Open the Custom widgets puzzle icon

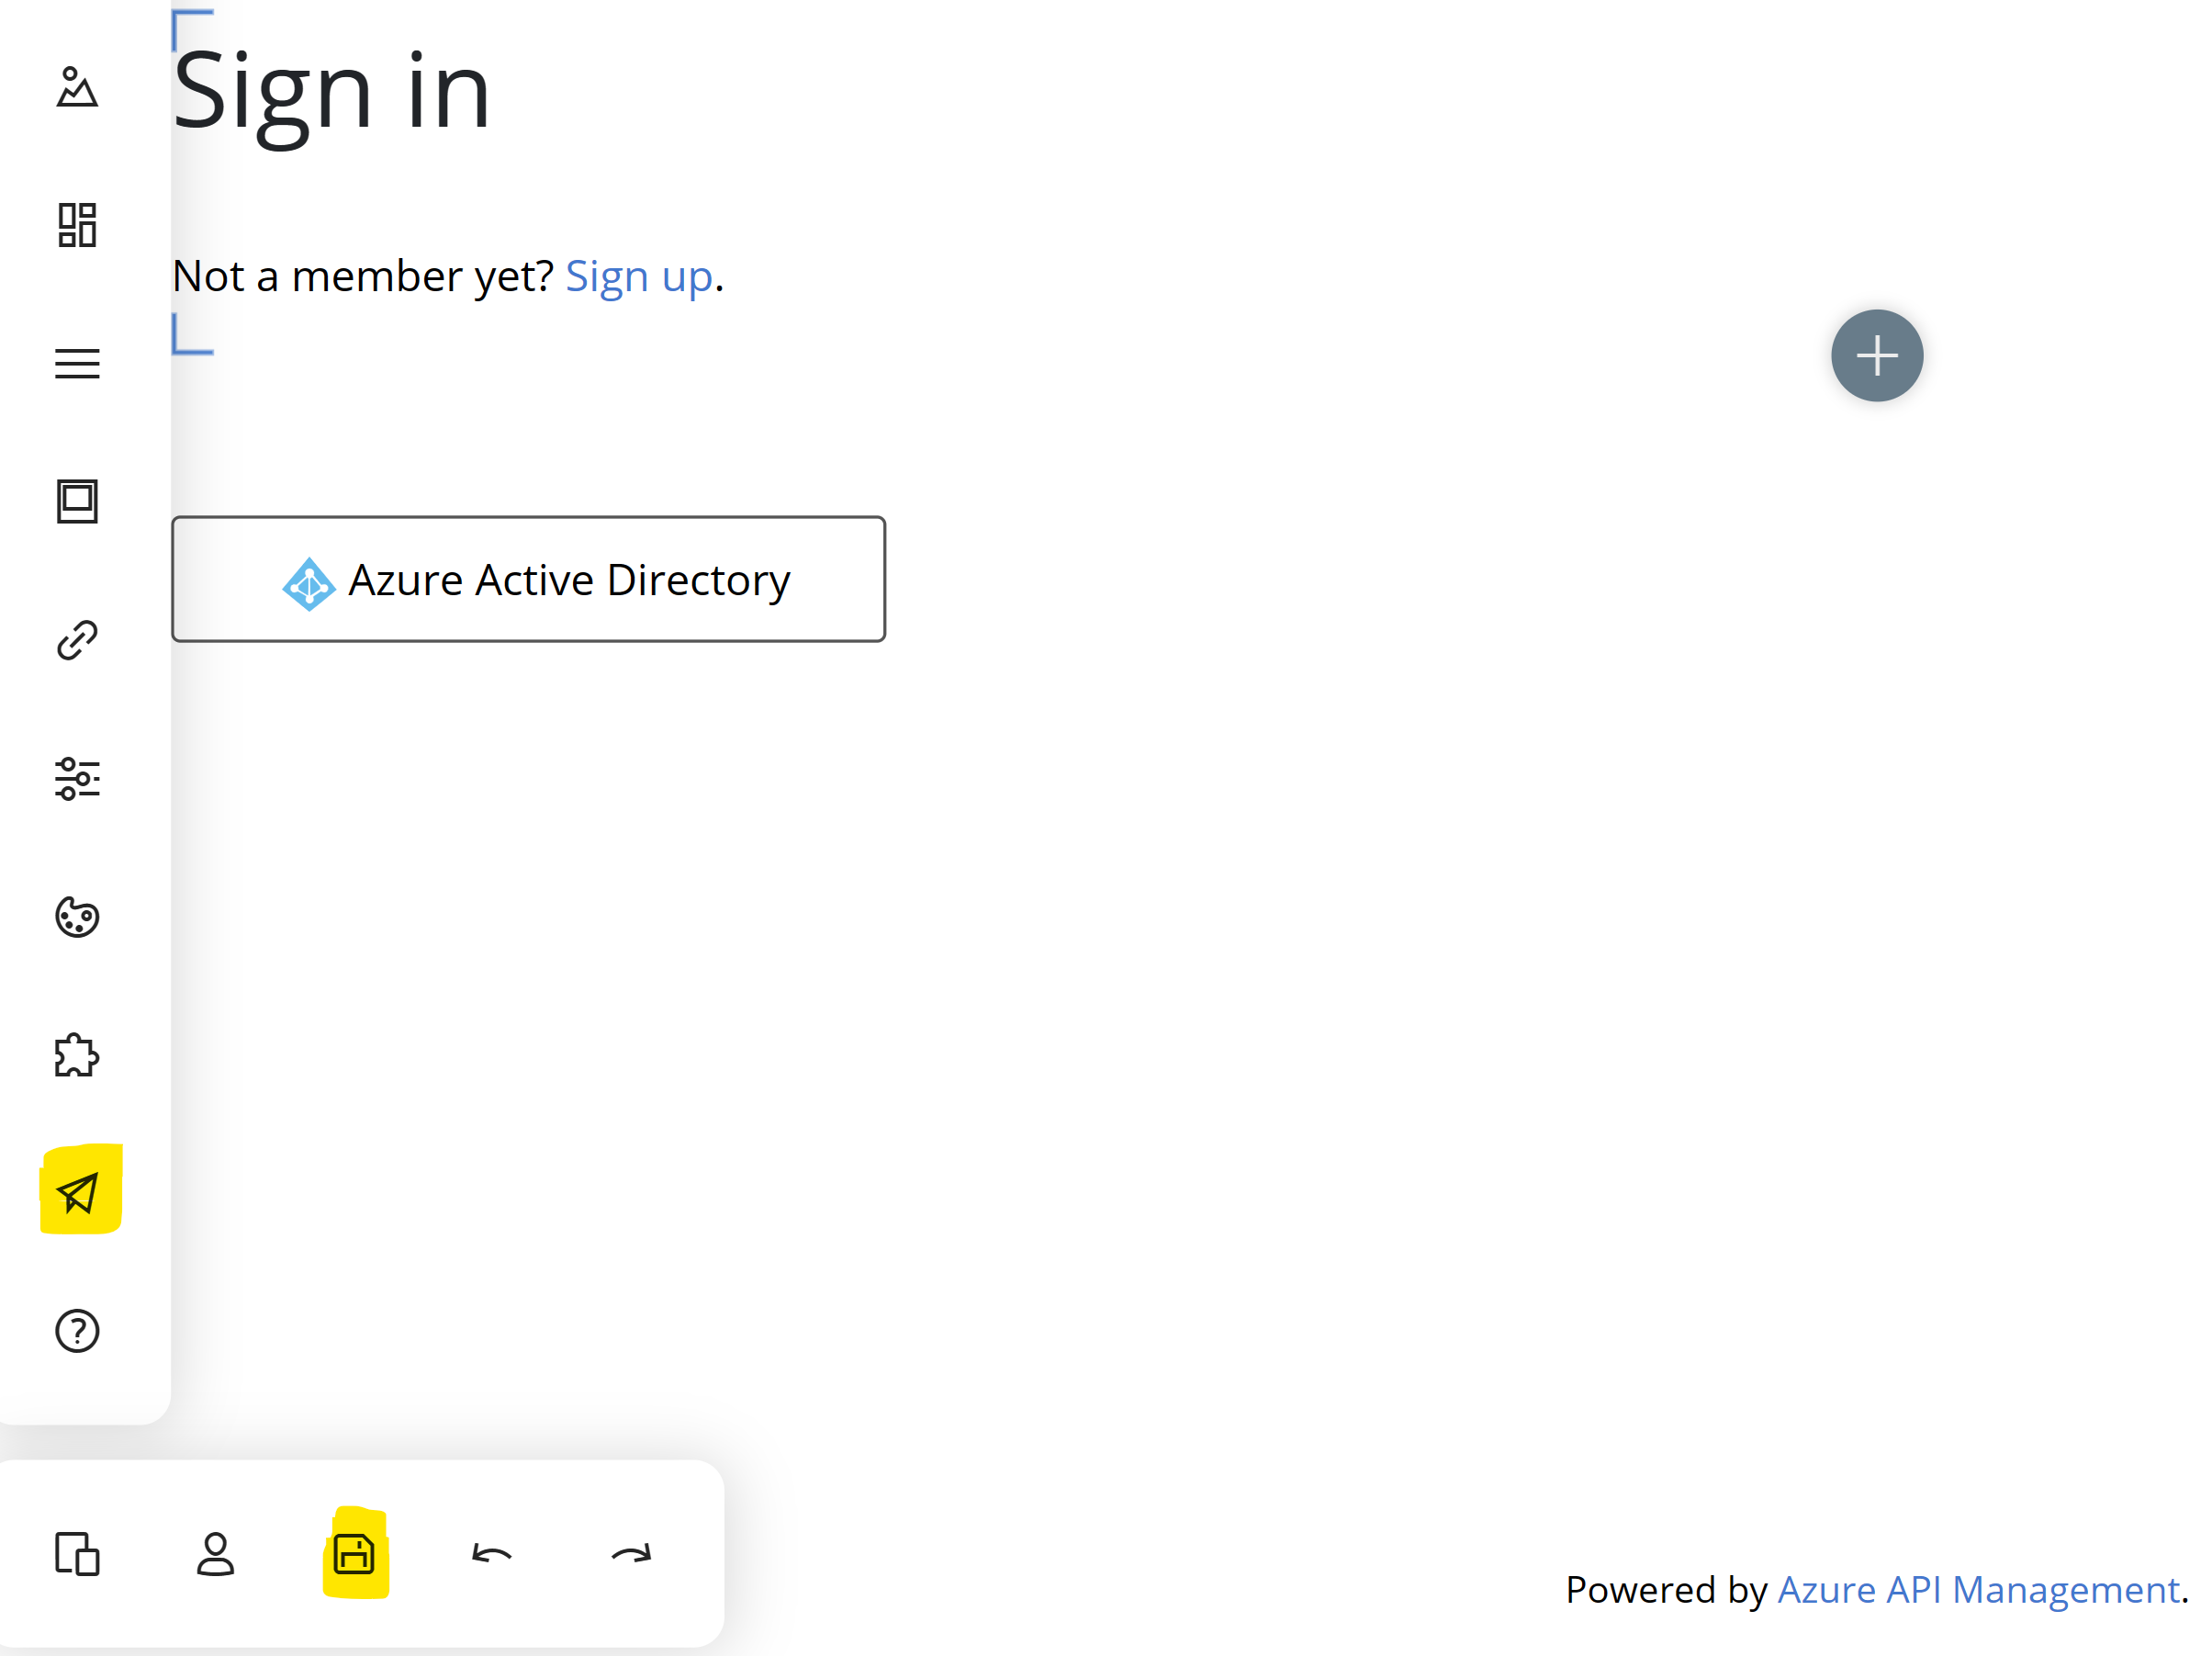point(77,1055)
